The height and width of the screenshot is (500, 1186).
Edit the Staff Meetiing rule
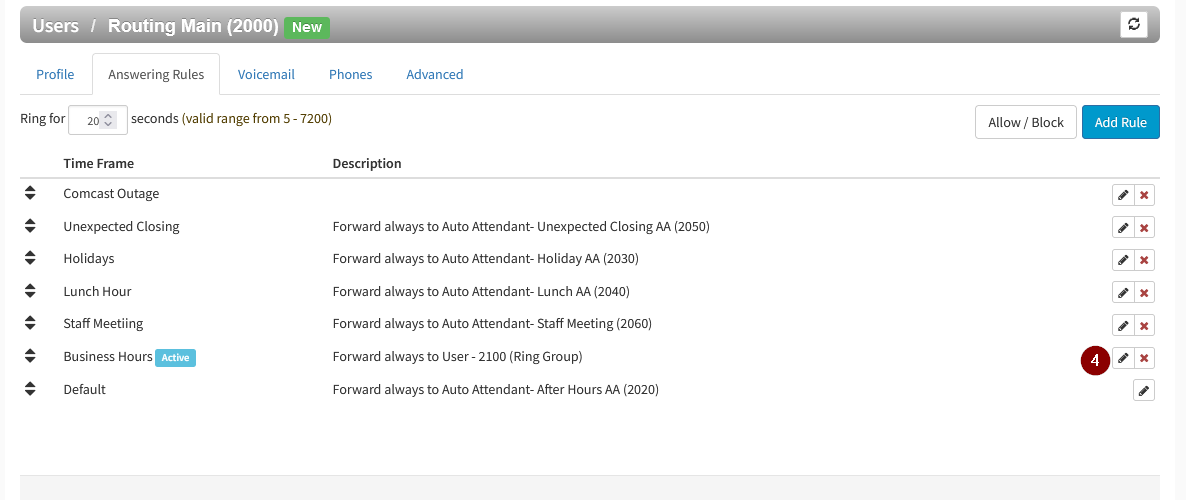coord(1123,325)
